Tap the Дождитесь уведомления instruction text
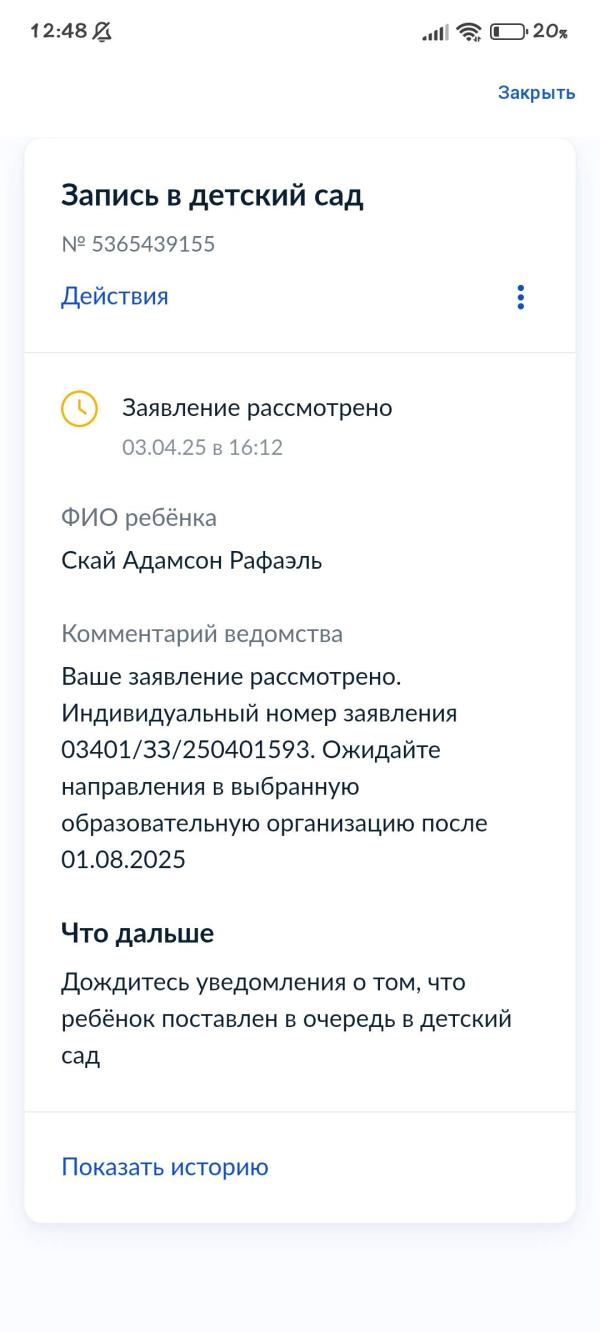Image resolution: width=600 pixels, height=1332 pixels. tap(286, 1020)
